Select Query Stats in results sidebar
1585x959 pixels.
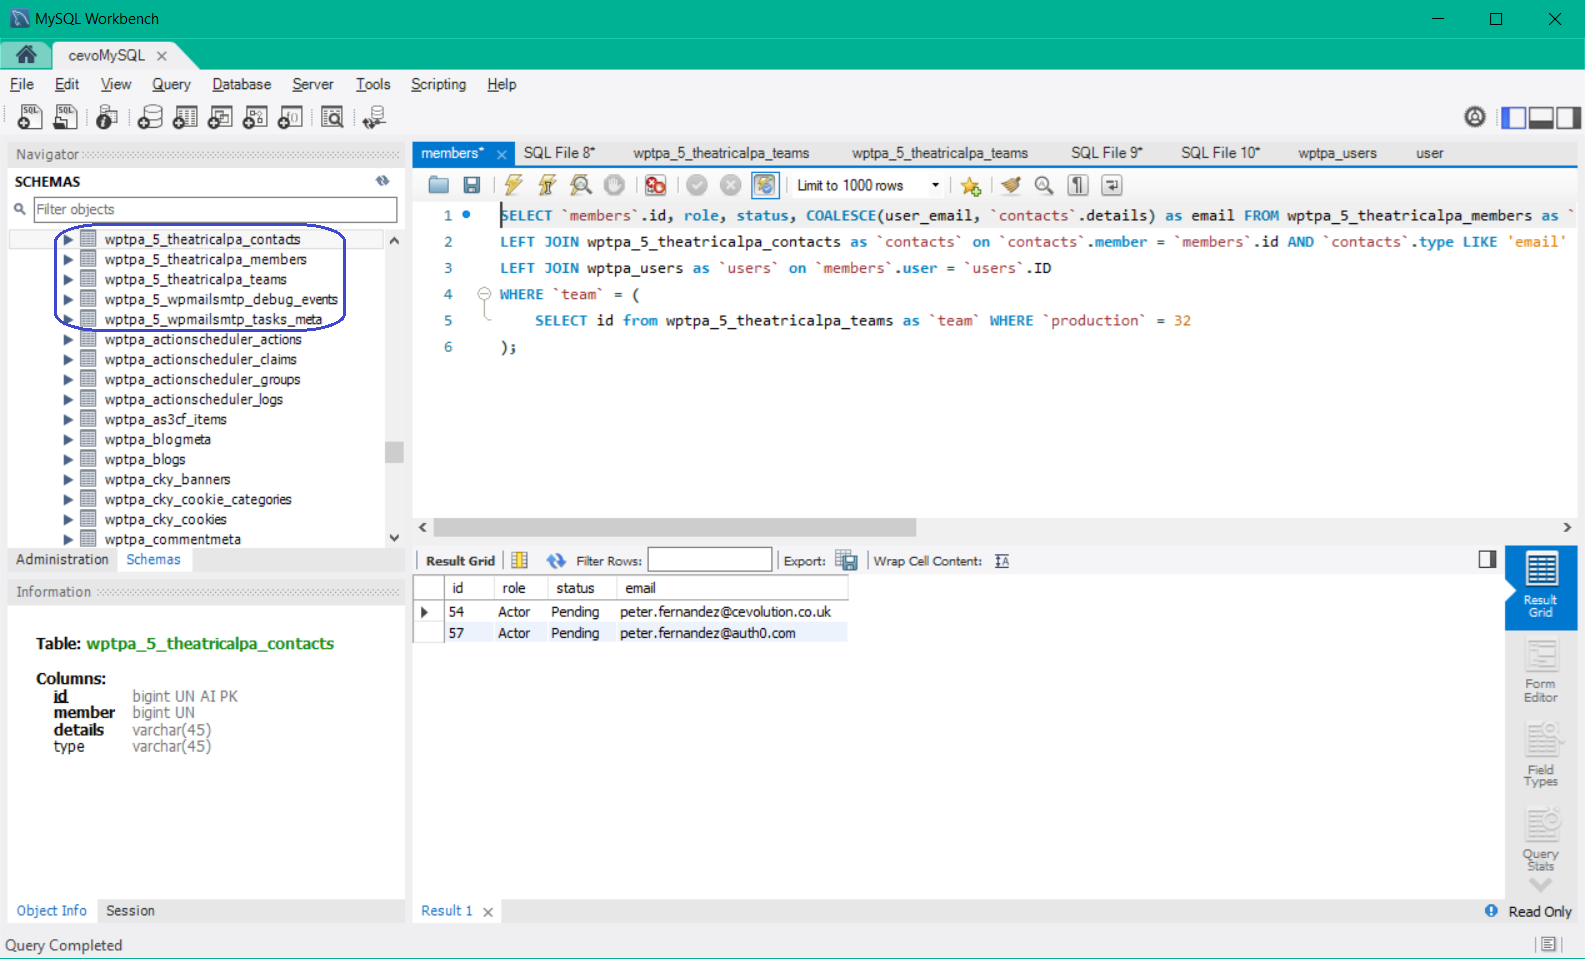[x=1541, y=840]
